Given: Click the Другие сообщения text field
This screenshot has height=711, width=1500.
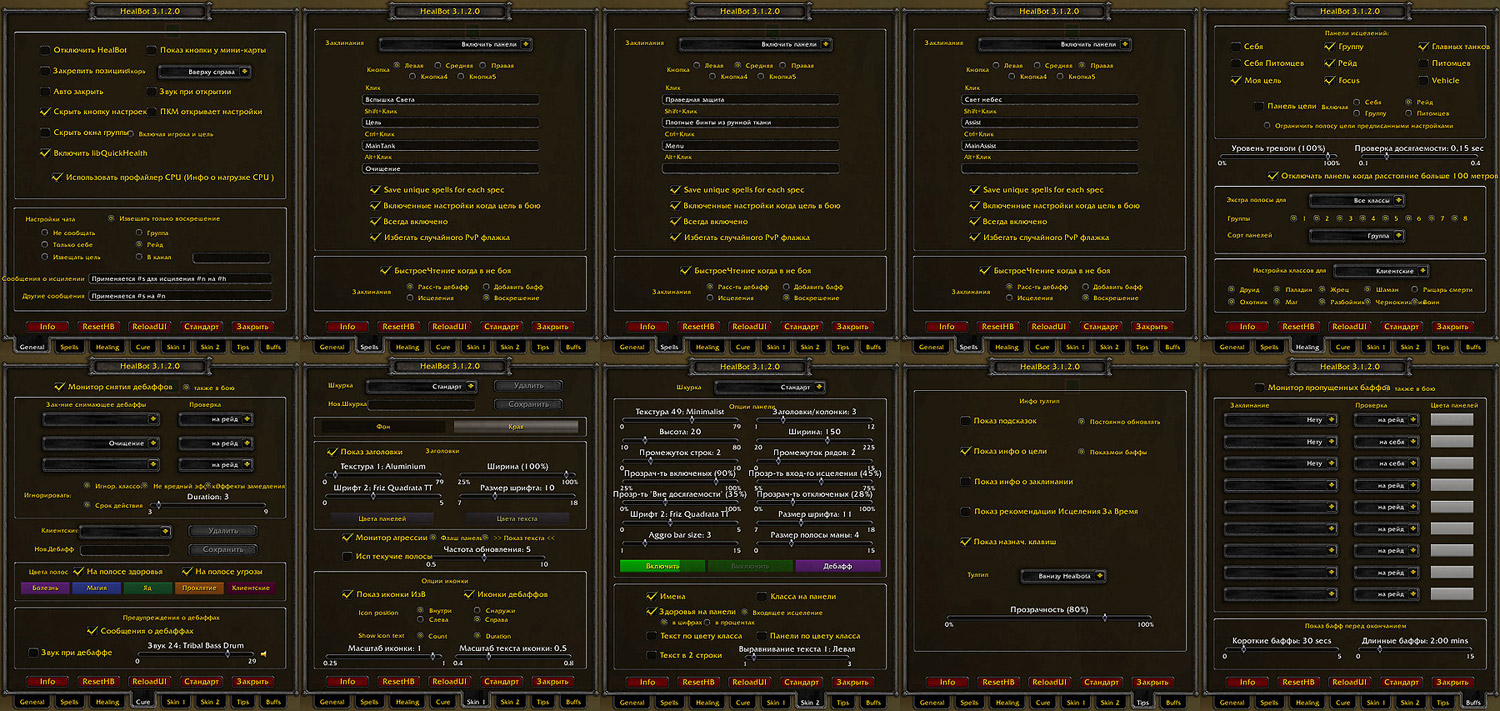Looking at the screenshot, I should (x=180, y=296).
